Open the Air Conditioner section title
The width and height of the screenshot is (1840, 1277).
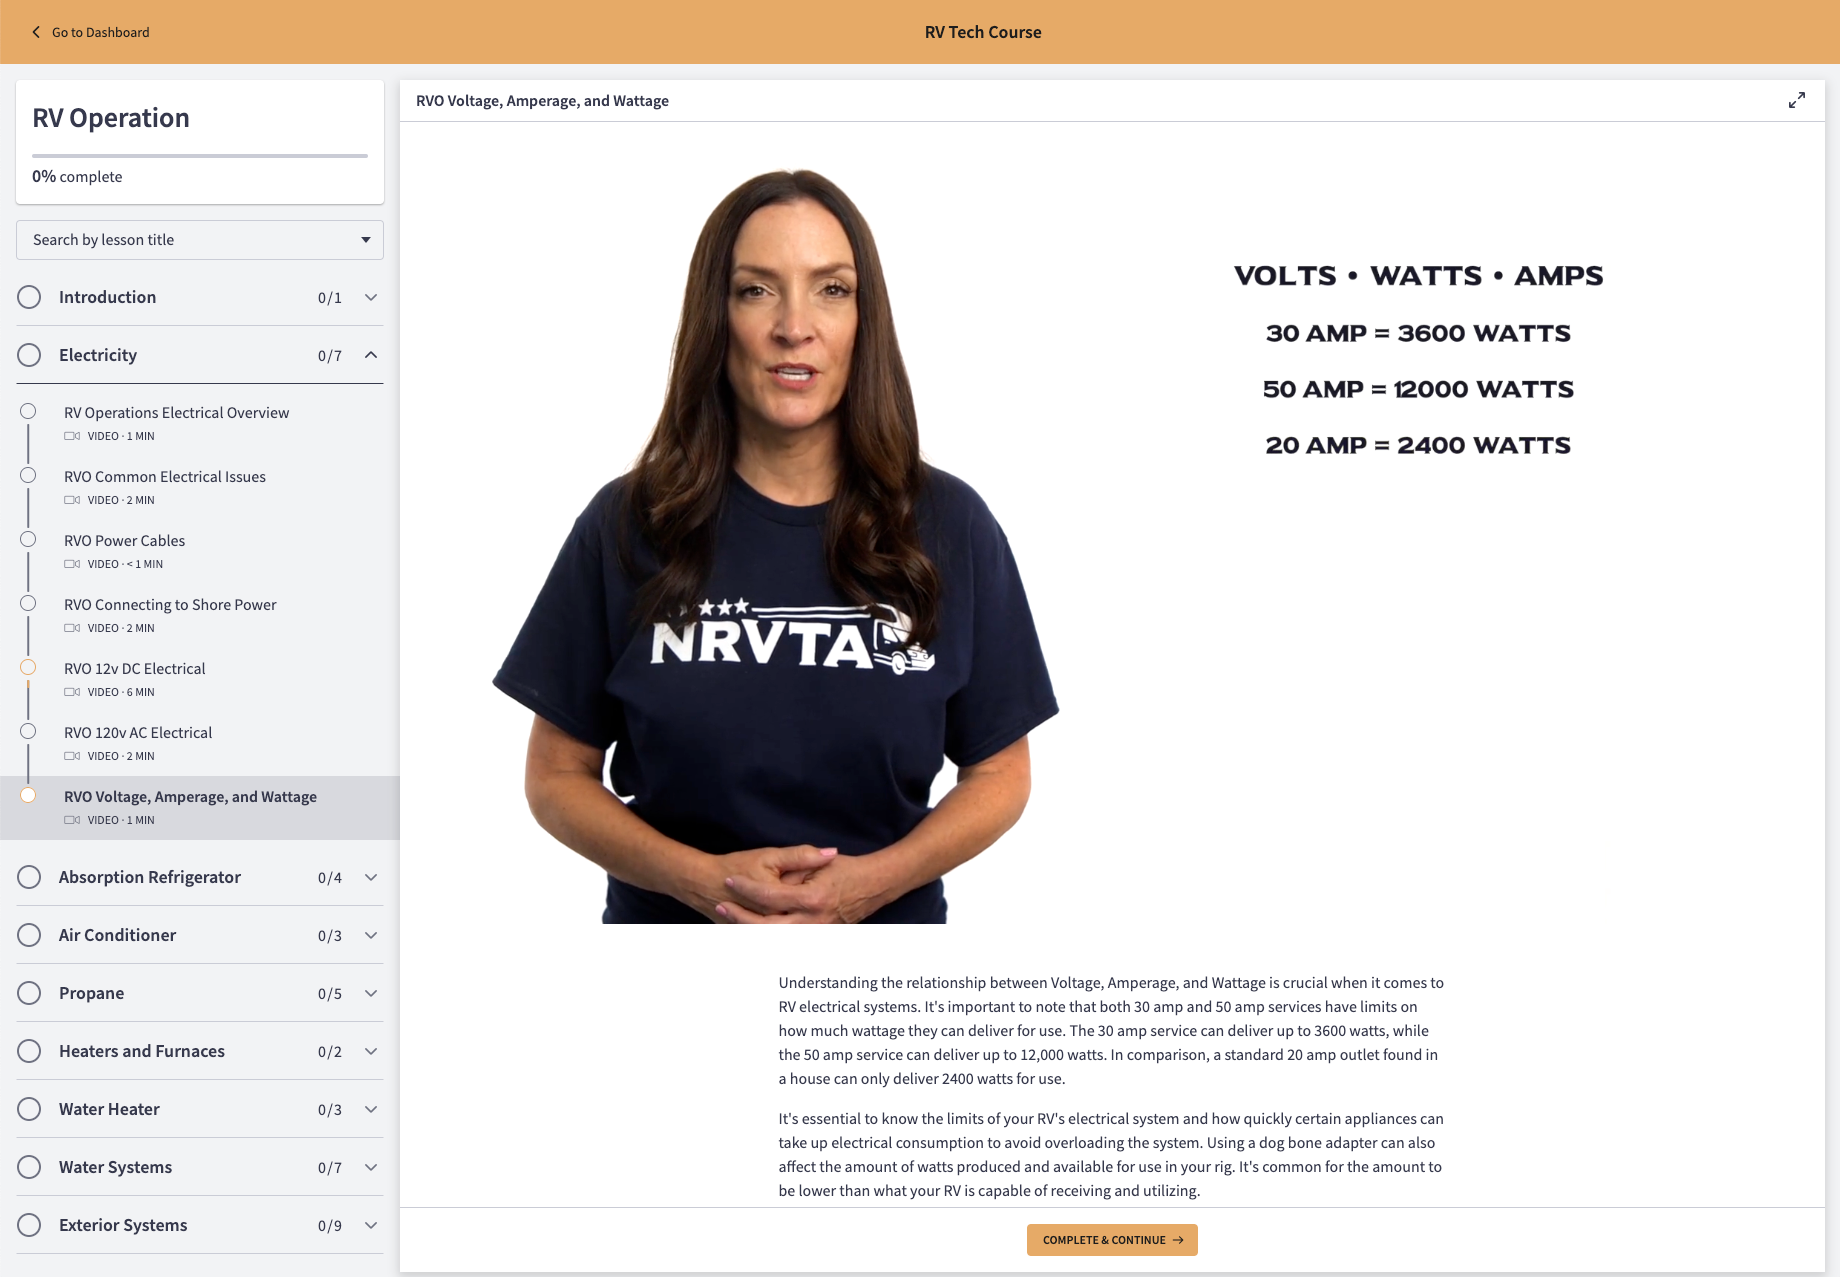pos(117,935)
